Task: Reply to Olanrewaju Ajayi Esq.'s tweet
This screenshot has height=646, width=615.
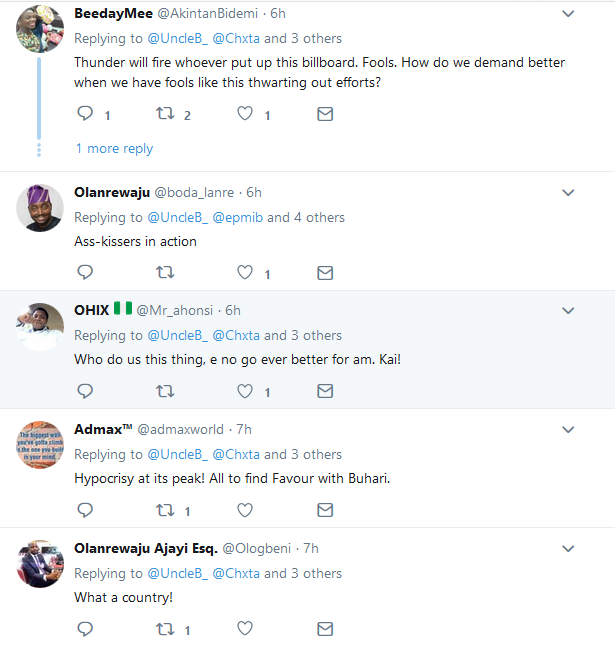Action: (x=85, y=629)
